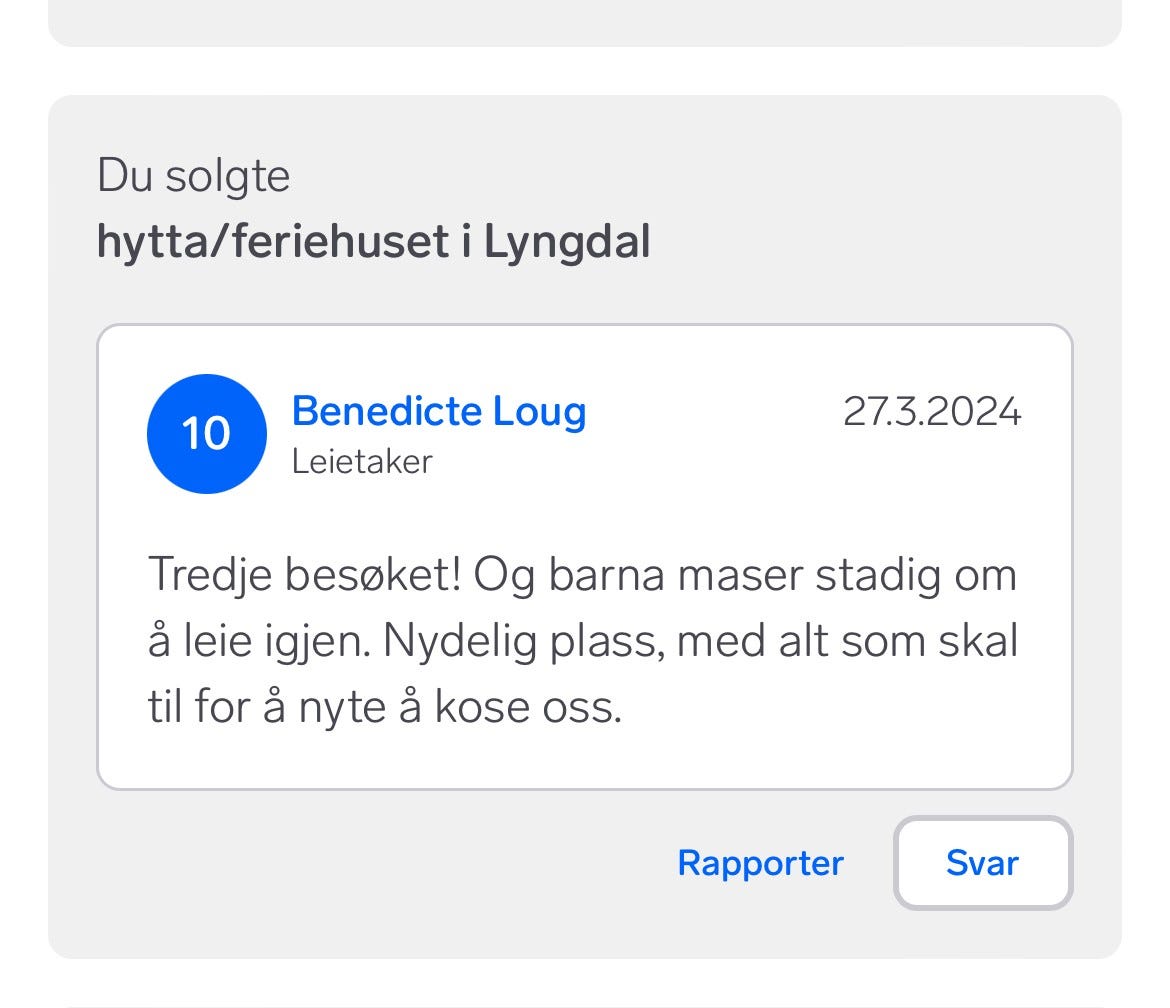Click the "Du solgte" label

click(193, 176)
